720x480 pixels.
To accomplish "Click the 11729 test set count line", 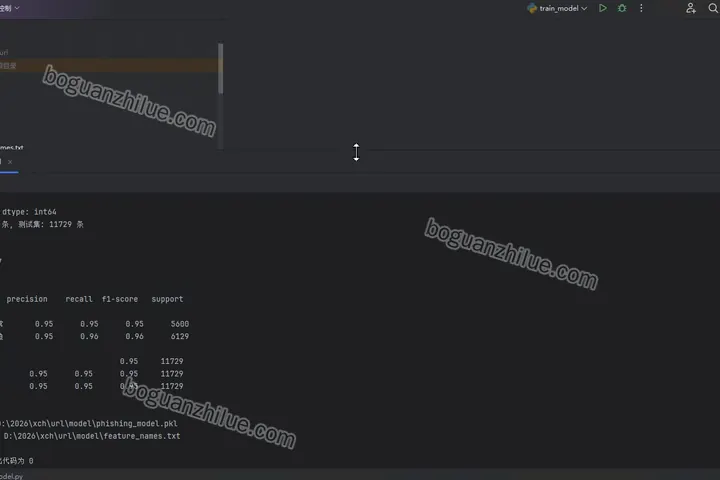I will click(x=42, y=224).
